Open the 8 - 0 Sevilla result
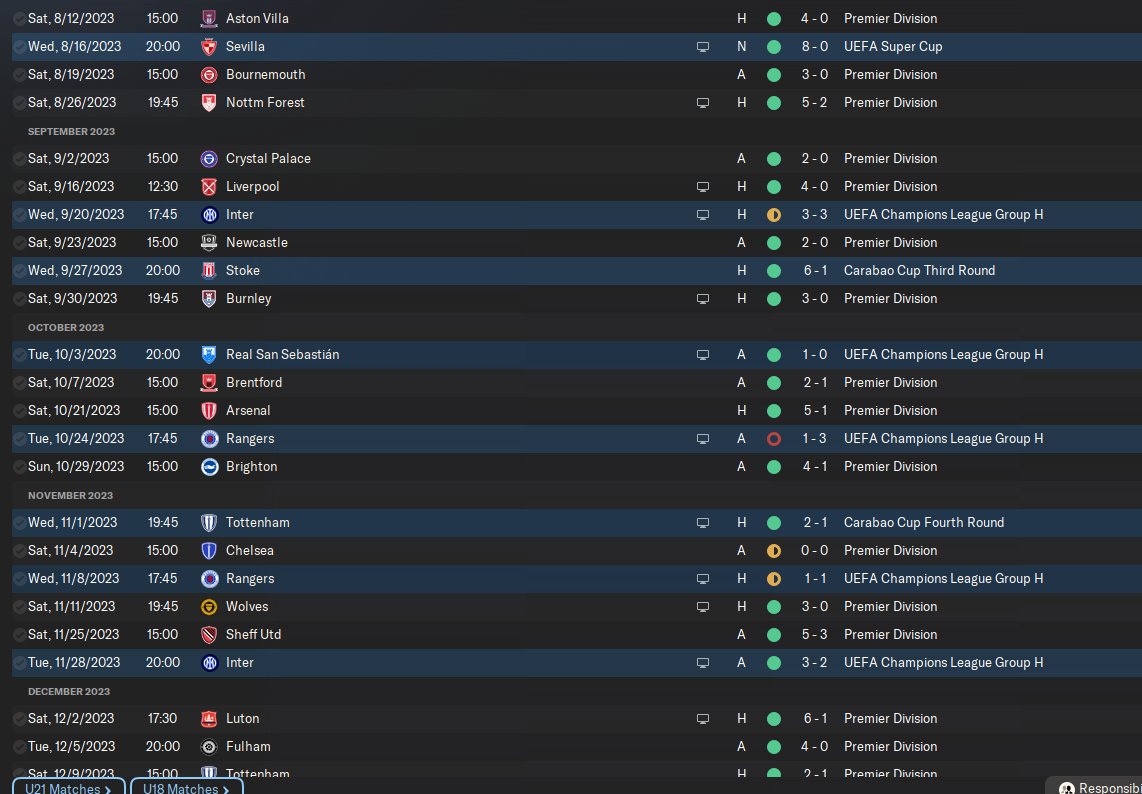 (812, 46)
